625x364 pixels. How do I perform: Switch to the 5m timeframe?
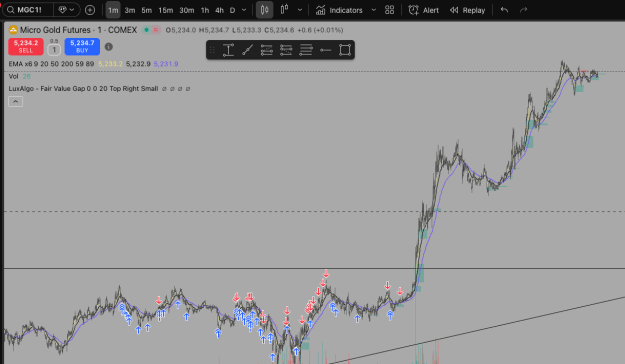pyautogui.click(x=147, y=10)
